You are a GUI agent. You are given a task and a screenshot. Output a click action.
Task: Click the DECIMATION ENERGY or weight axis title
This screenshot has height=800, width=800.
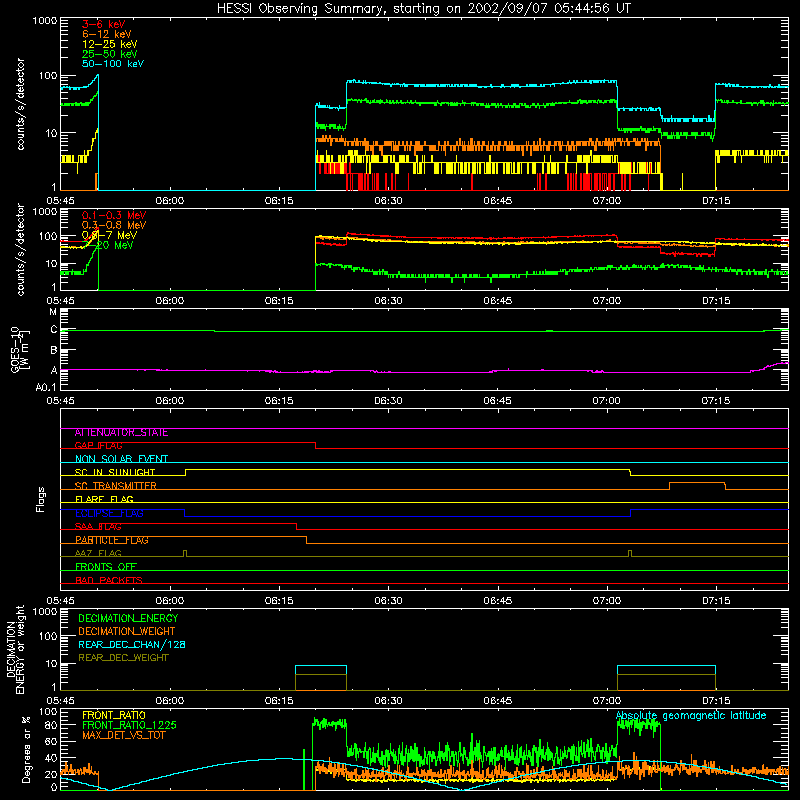click(15, 649)
